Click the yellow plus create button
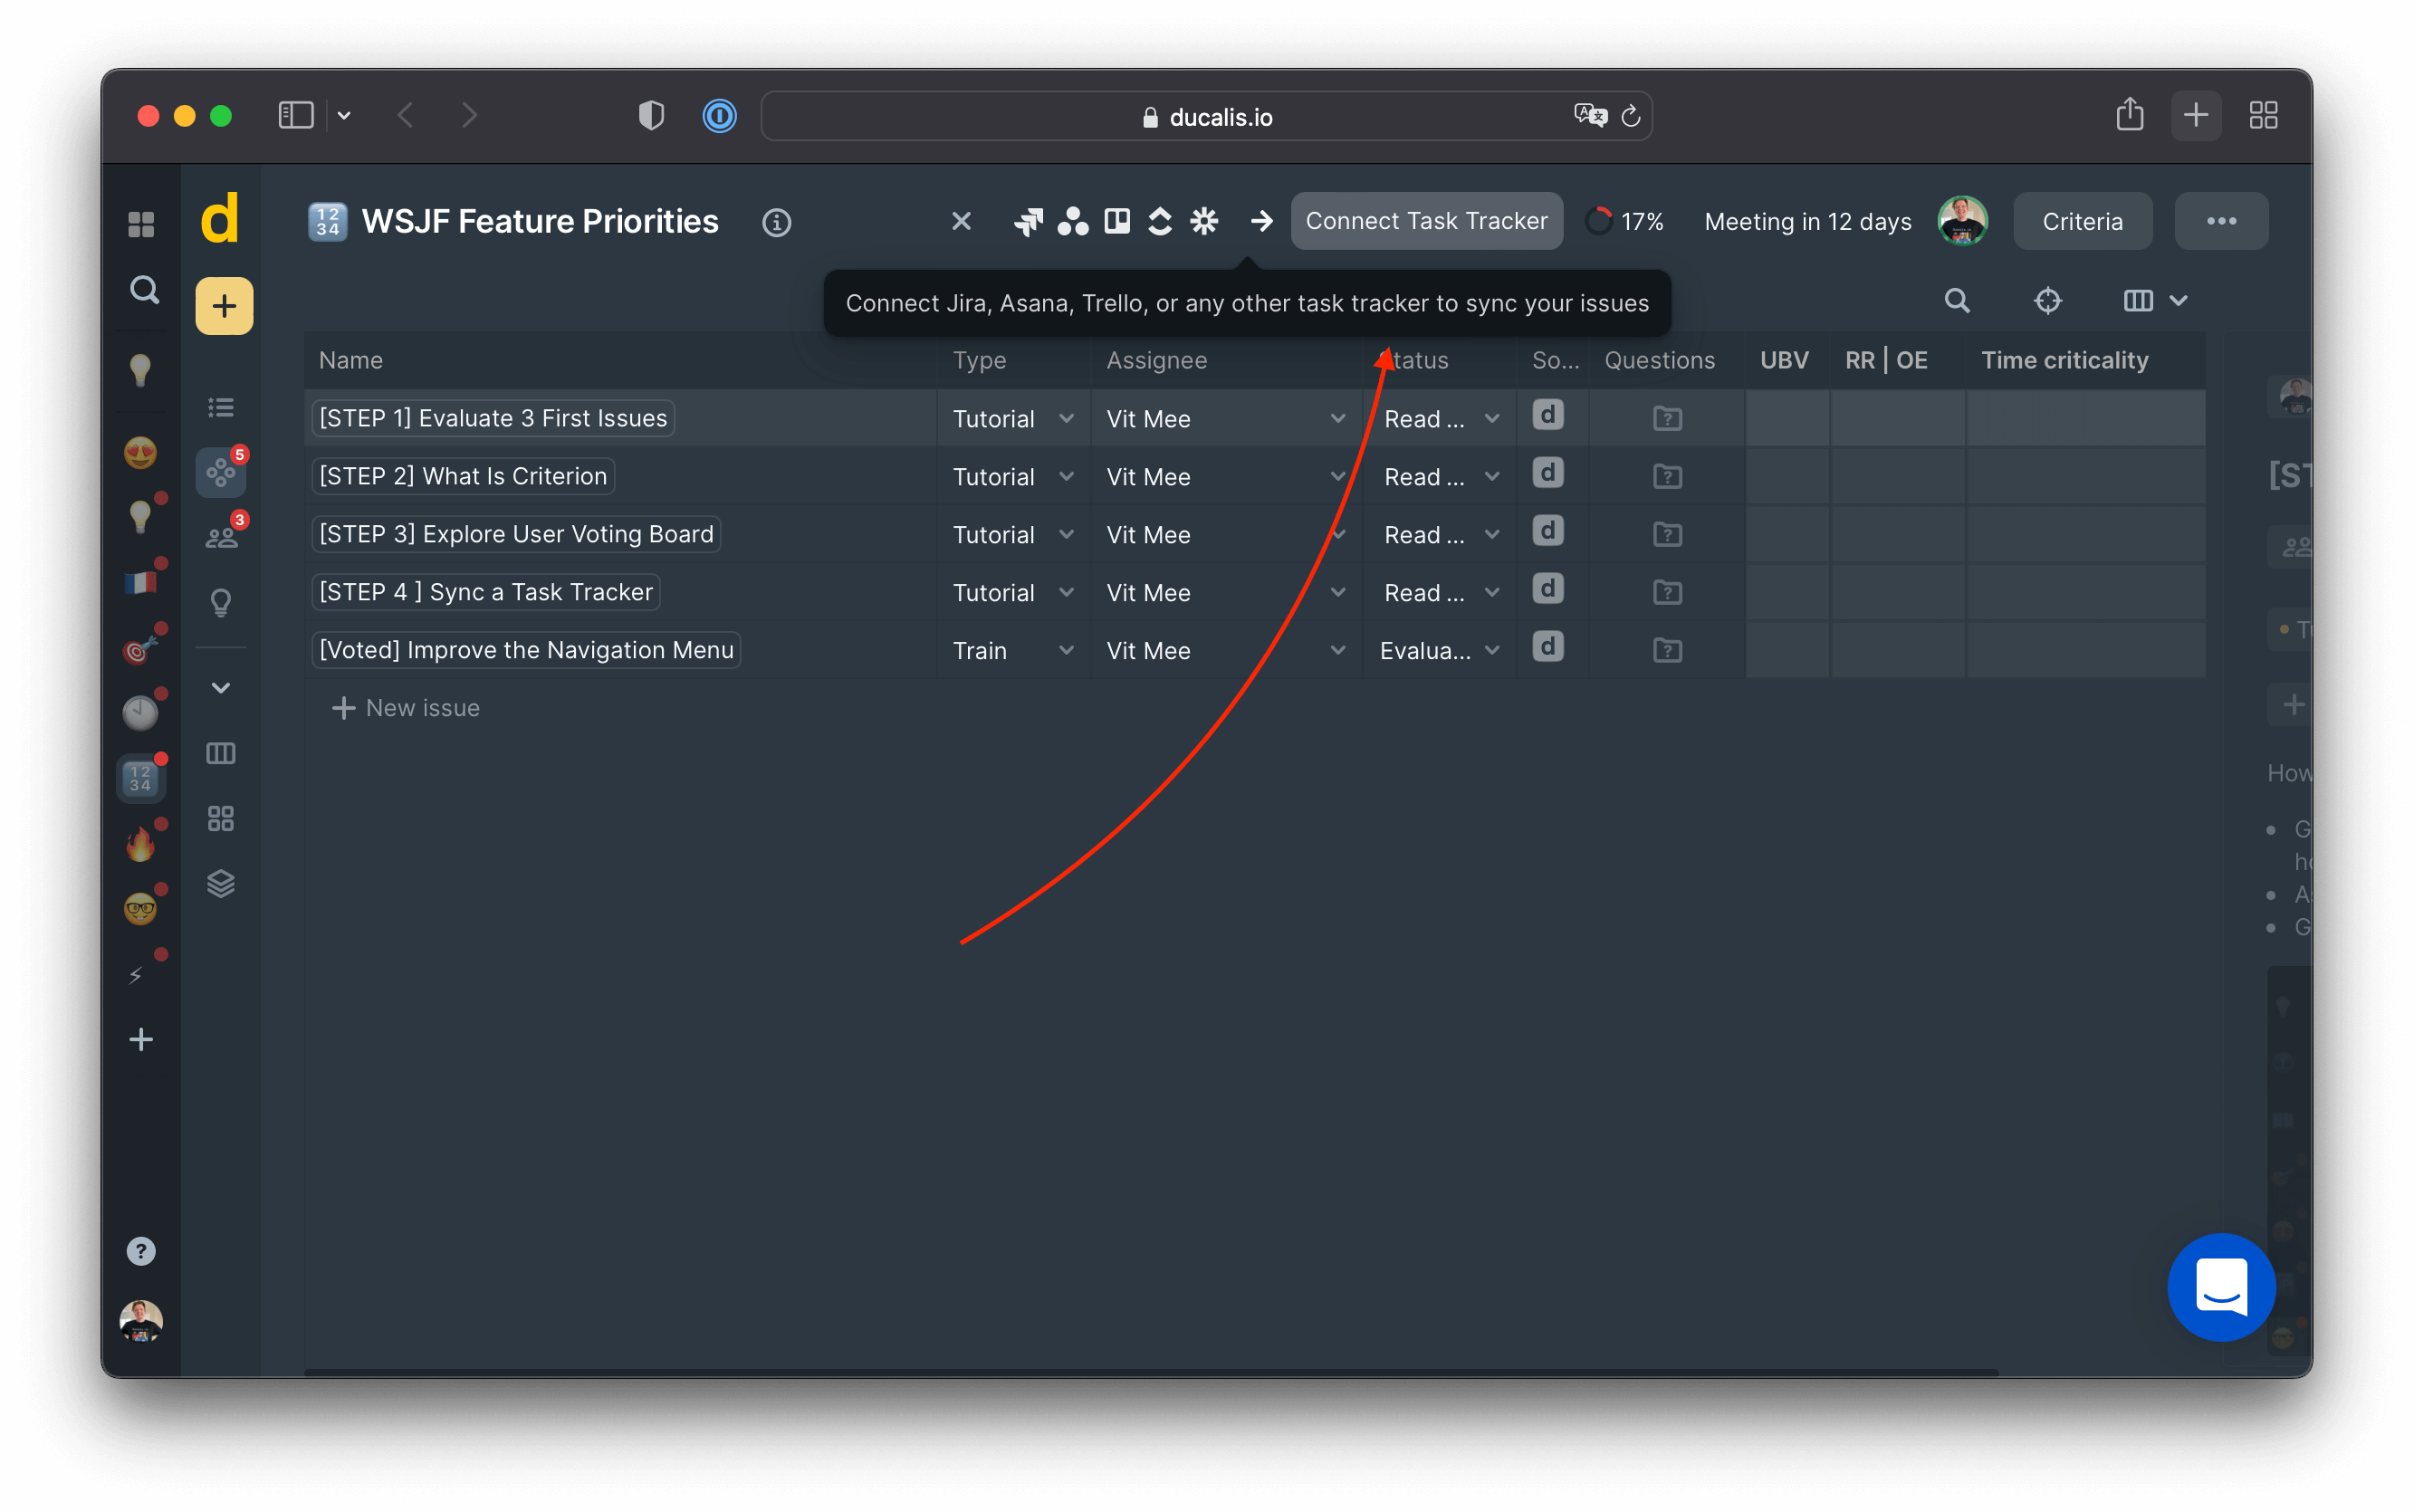 pyautogui.click(x=224, y=306)
